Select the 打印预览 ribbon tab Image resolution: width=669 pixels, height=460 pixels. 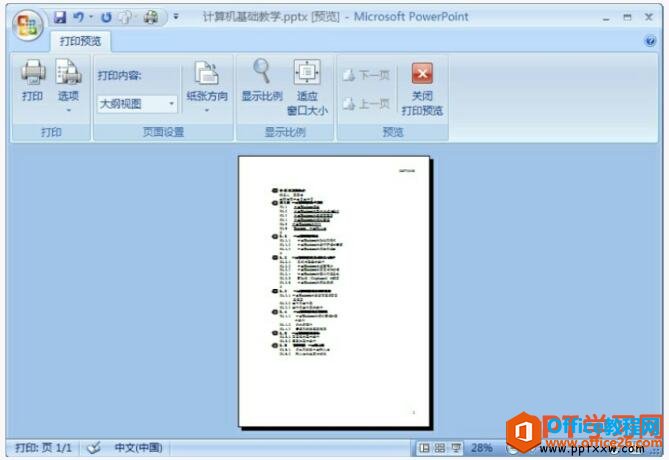[x=80, y=41]
